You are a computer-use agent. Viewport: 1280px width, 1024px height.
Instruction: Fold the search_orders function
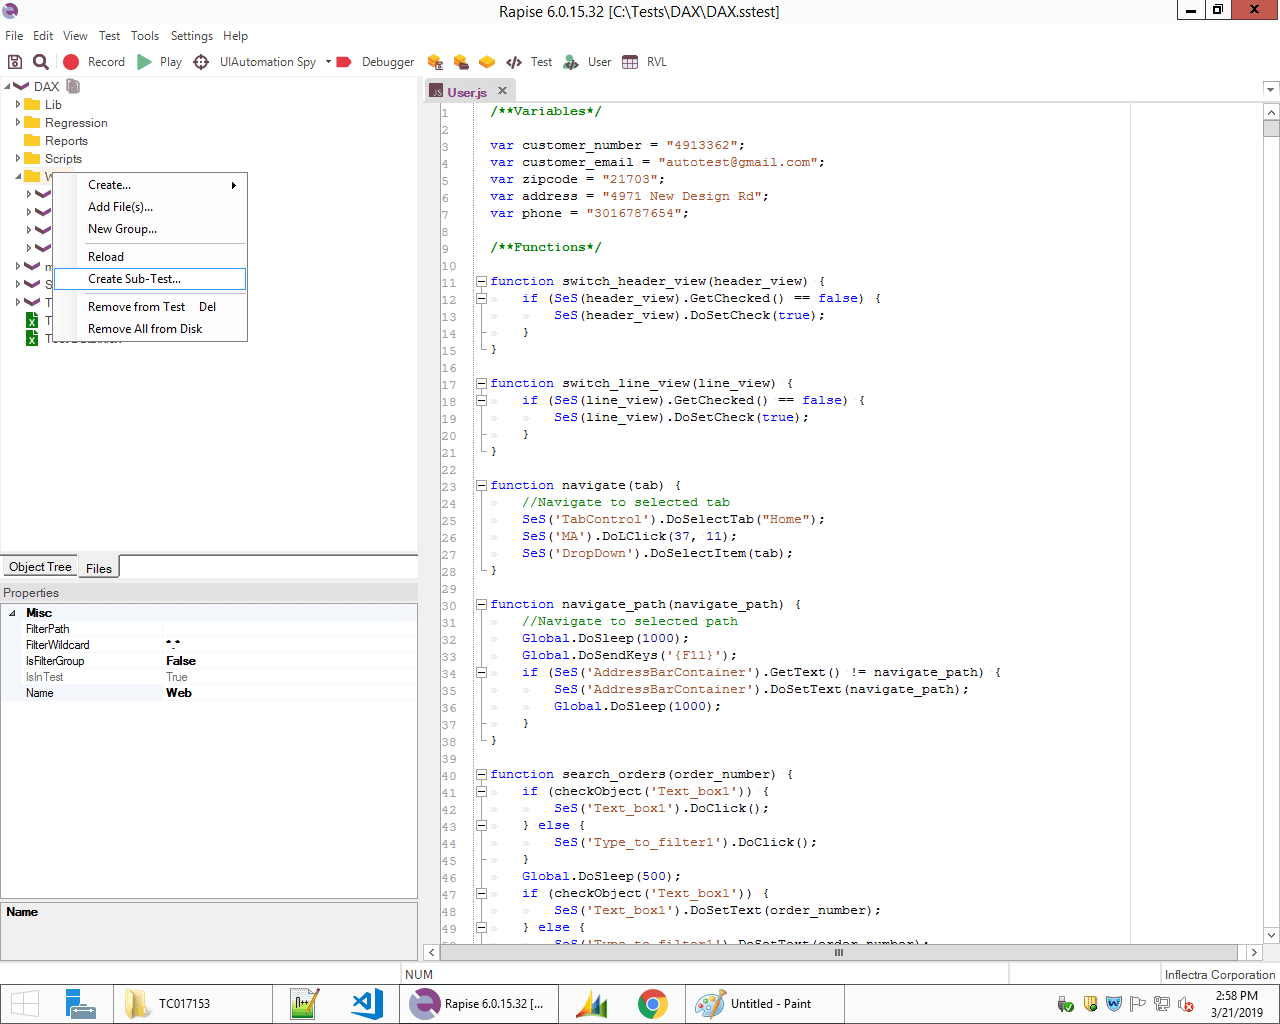(481, 775)
